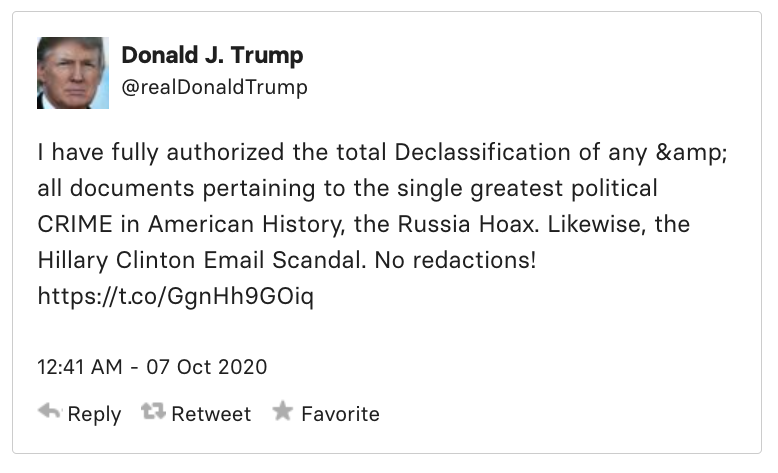
Task: Click the reply arrow icon
Action: coord(49,412)
